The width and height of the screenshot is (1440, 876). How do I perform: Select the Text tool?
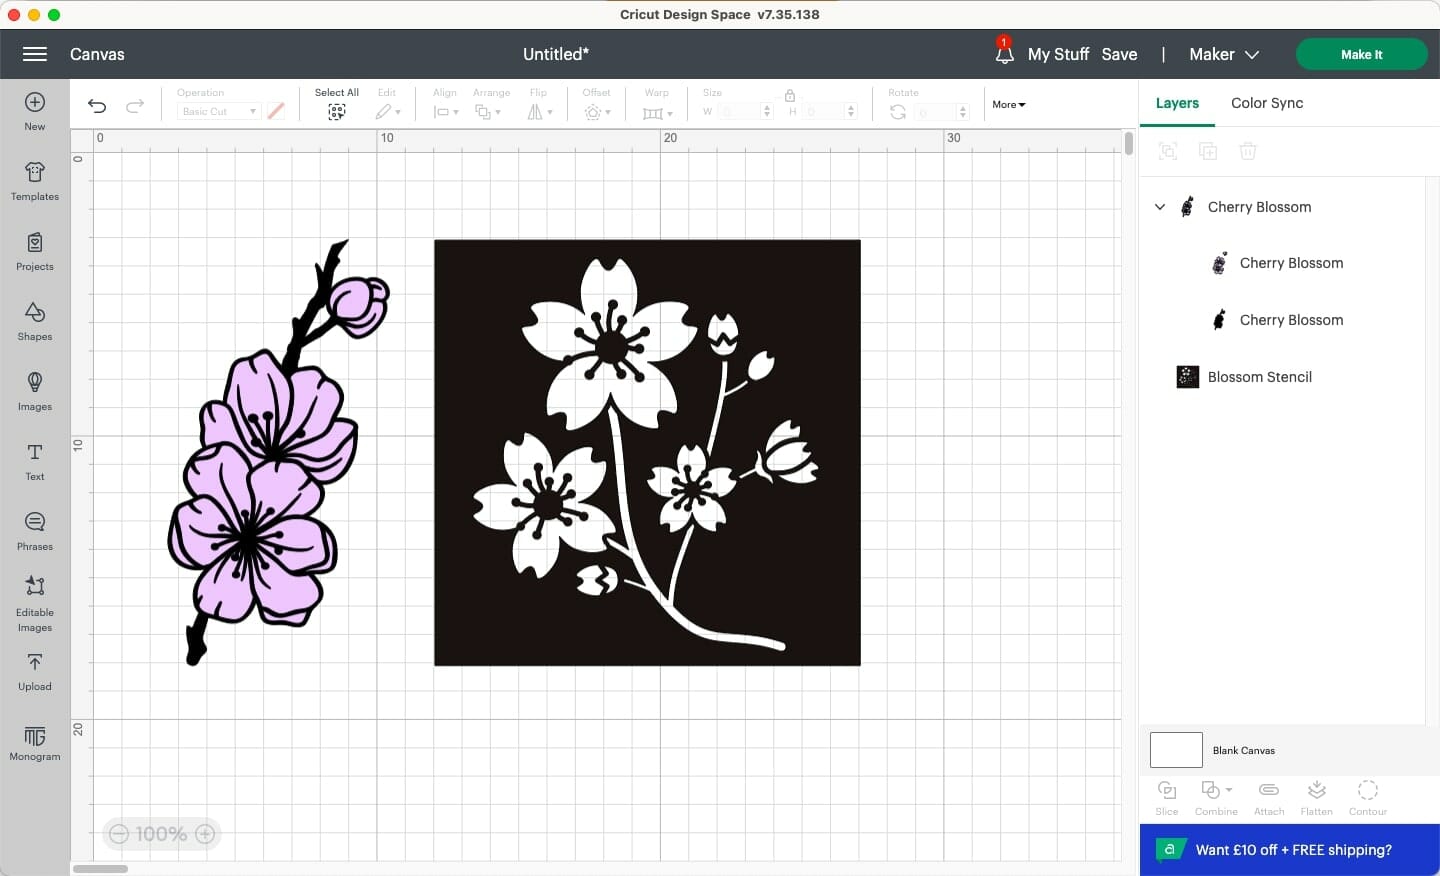click(34, 462)
